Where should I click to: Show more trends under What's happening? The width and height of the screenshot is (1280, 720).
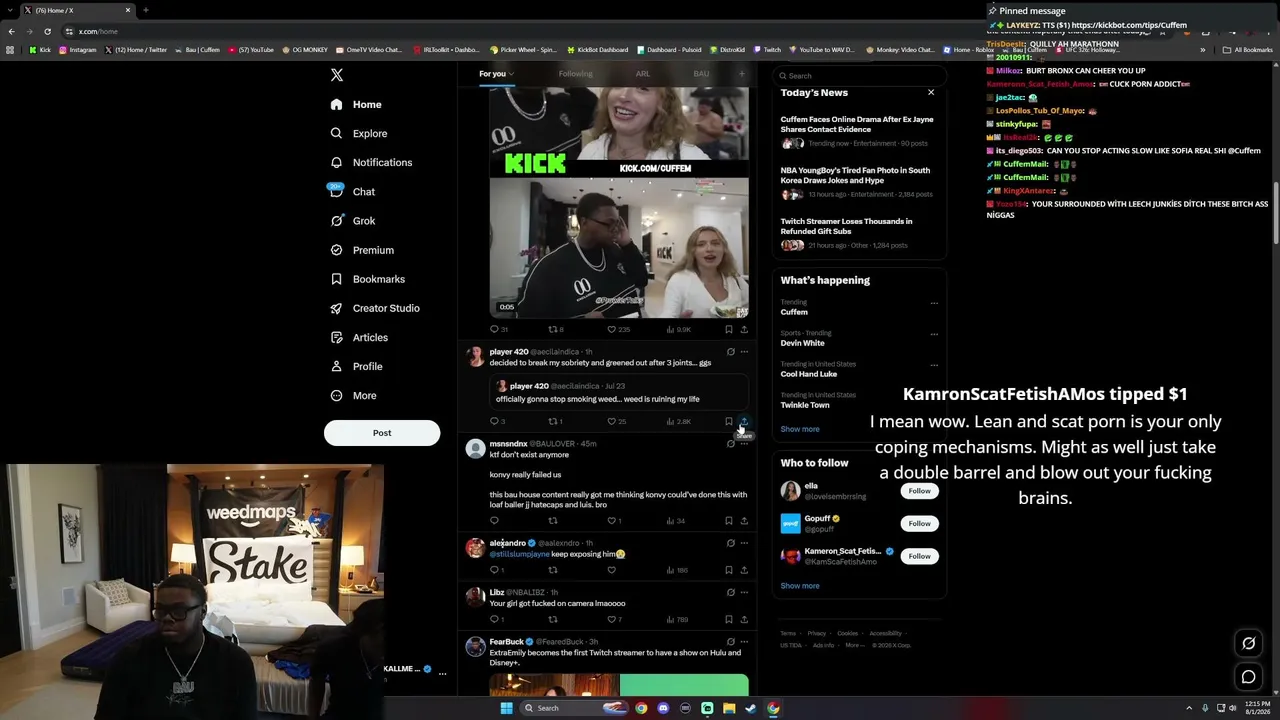(800, 429)
